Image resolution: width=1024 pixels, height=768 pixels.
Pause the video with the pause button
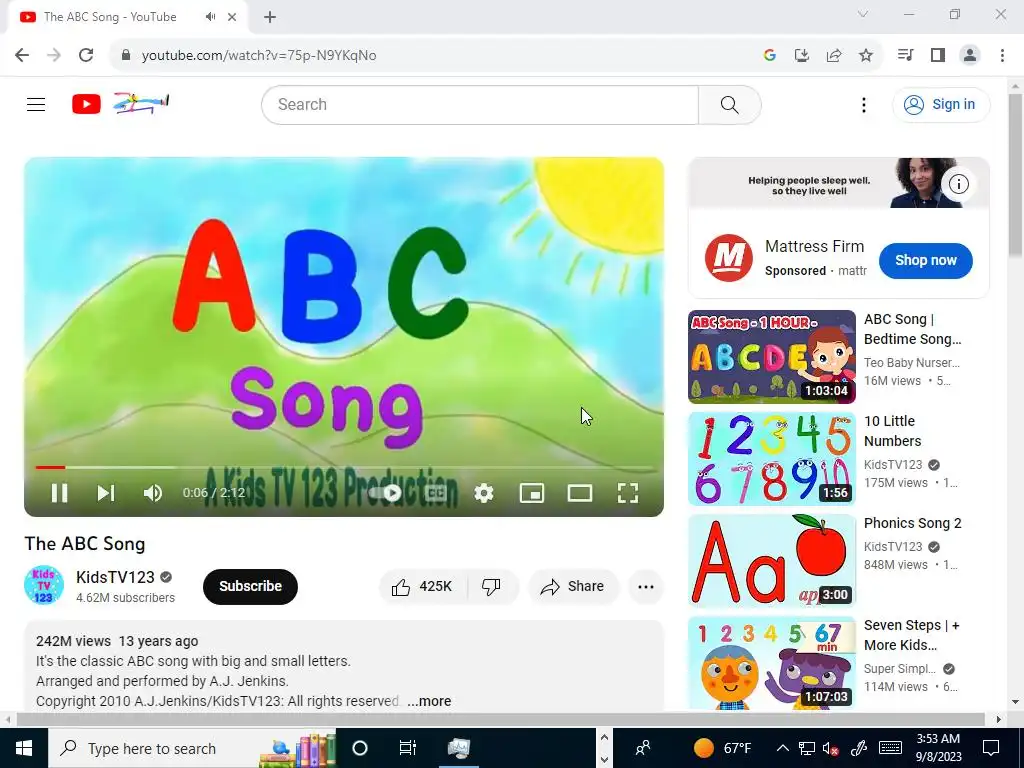(59, 493)
